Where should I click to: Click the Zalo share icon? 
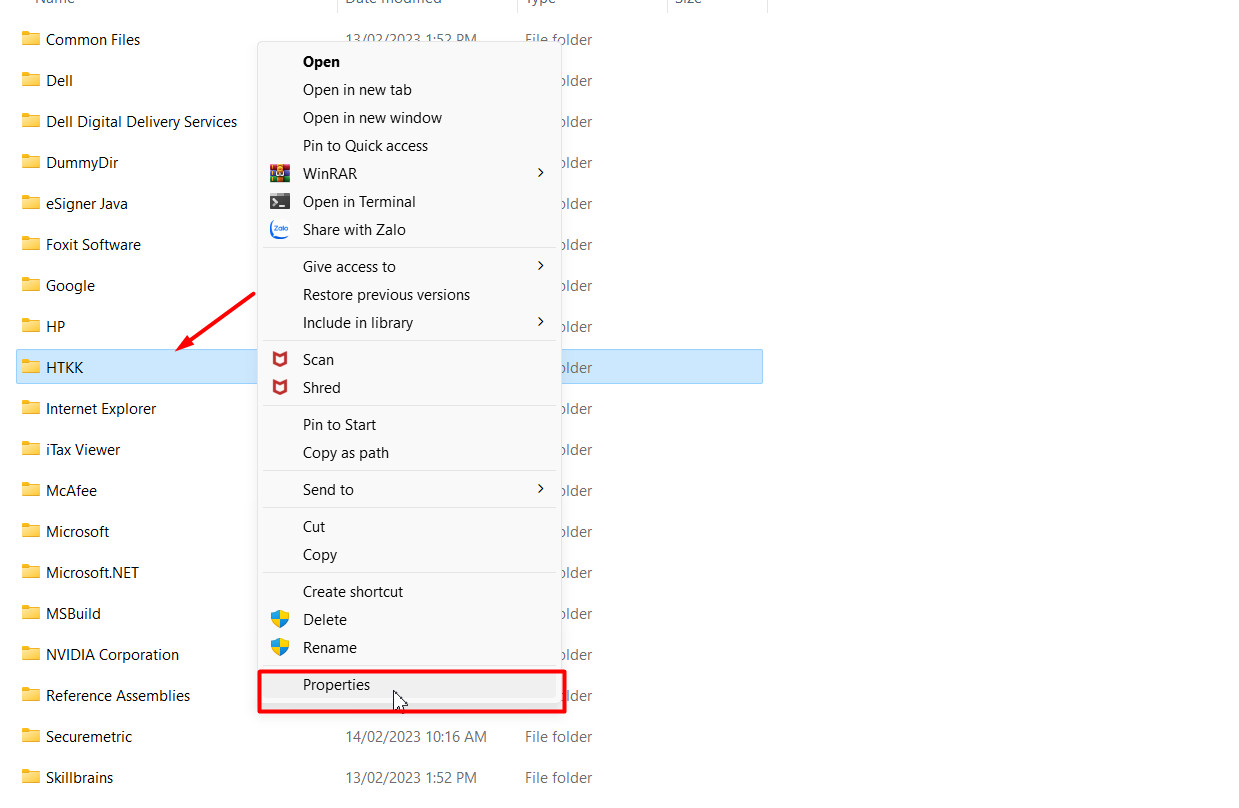[280, 229]
